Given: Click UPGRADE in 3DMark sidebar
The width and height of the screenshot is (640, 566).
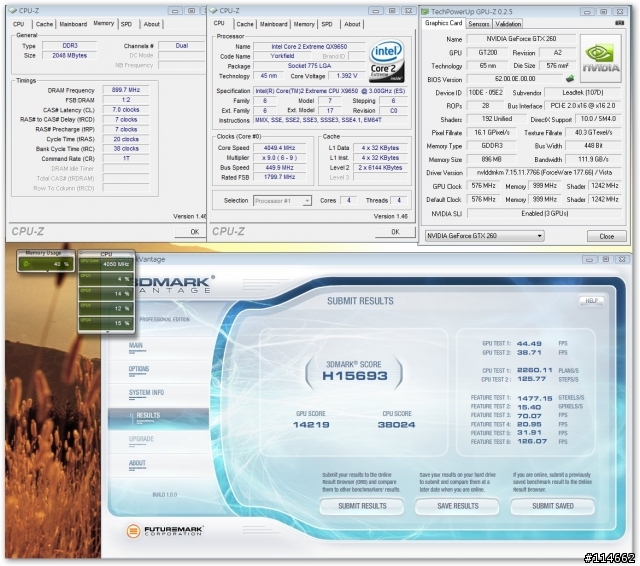Looking at the screenshot, I should [141, 439].
